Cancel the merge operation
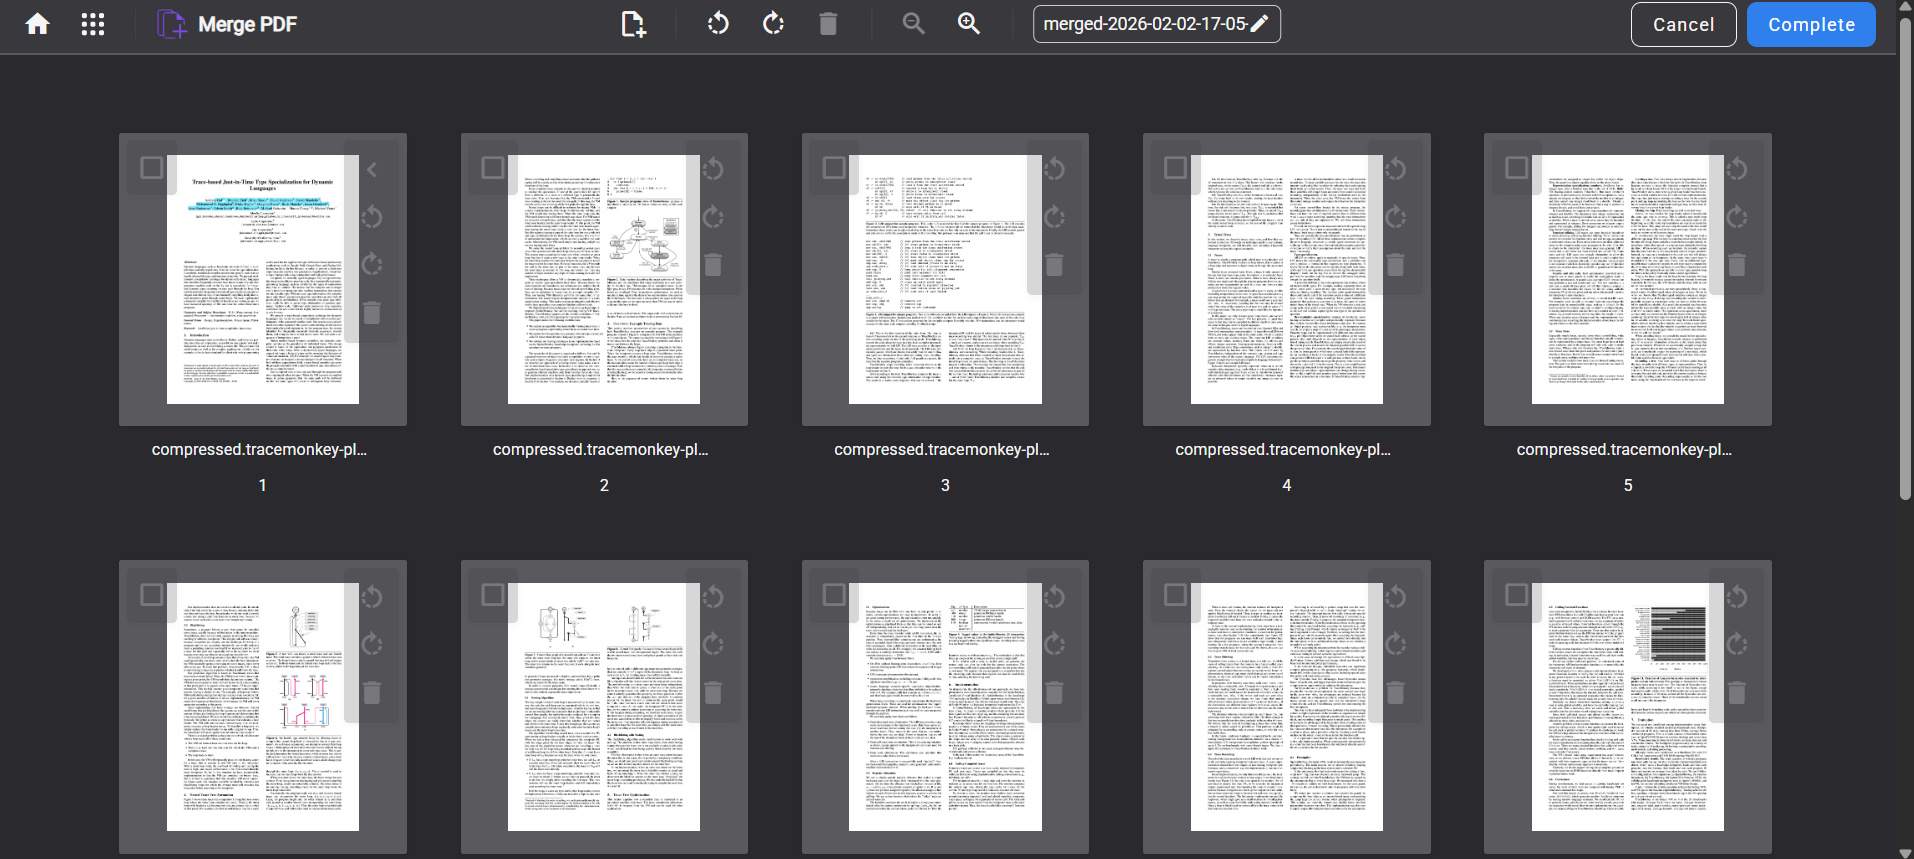The image size is (1914, 859). coord(1684,24)
